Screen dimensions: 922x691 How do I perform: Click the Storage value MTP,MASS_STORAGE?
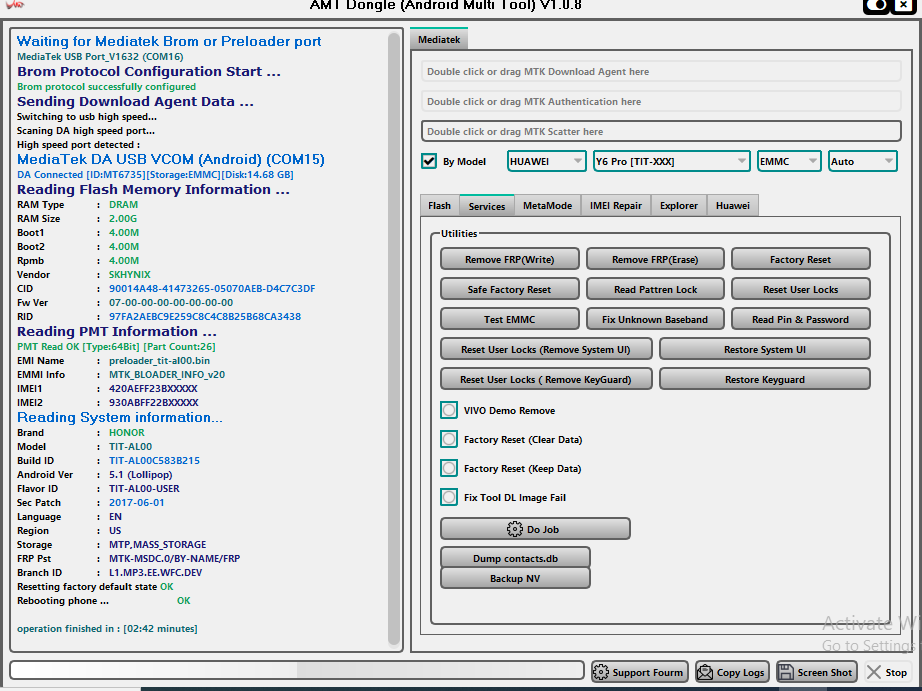[158, 545]
